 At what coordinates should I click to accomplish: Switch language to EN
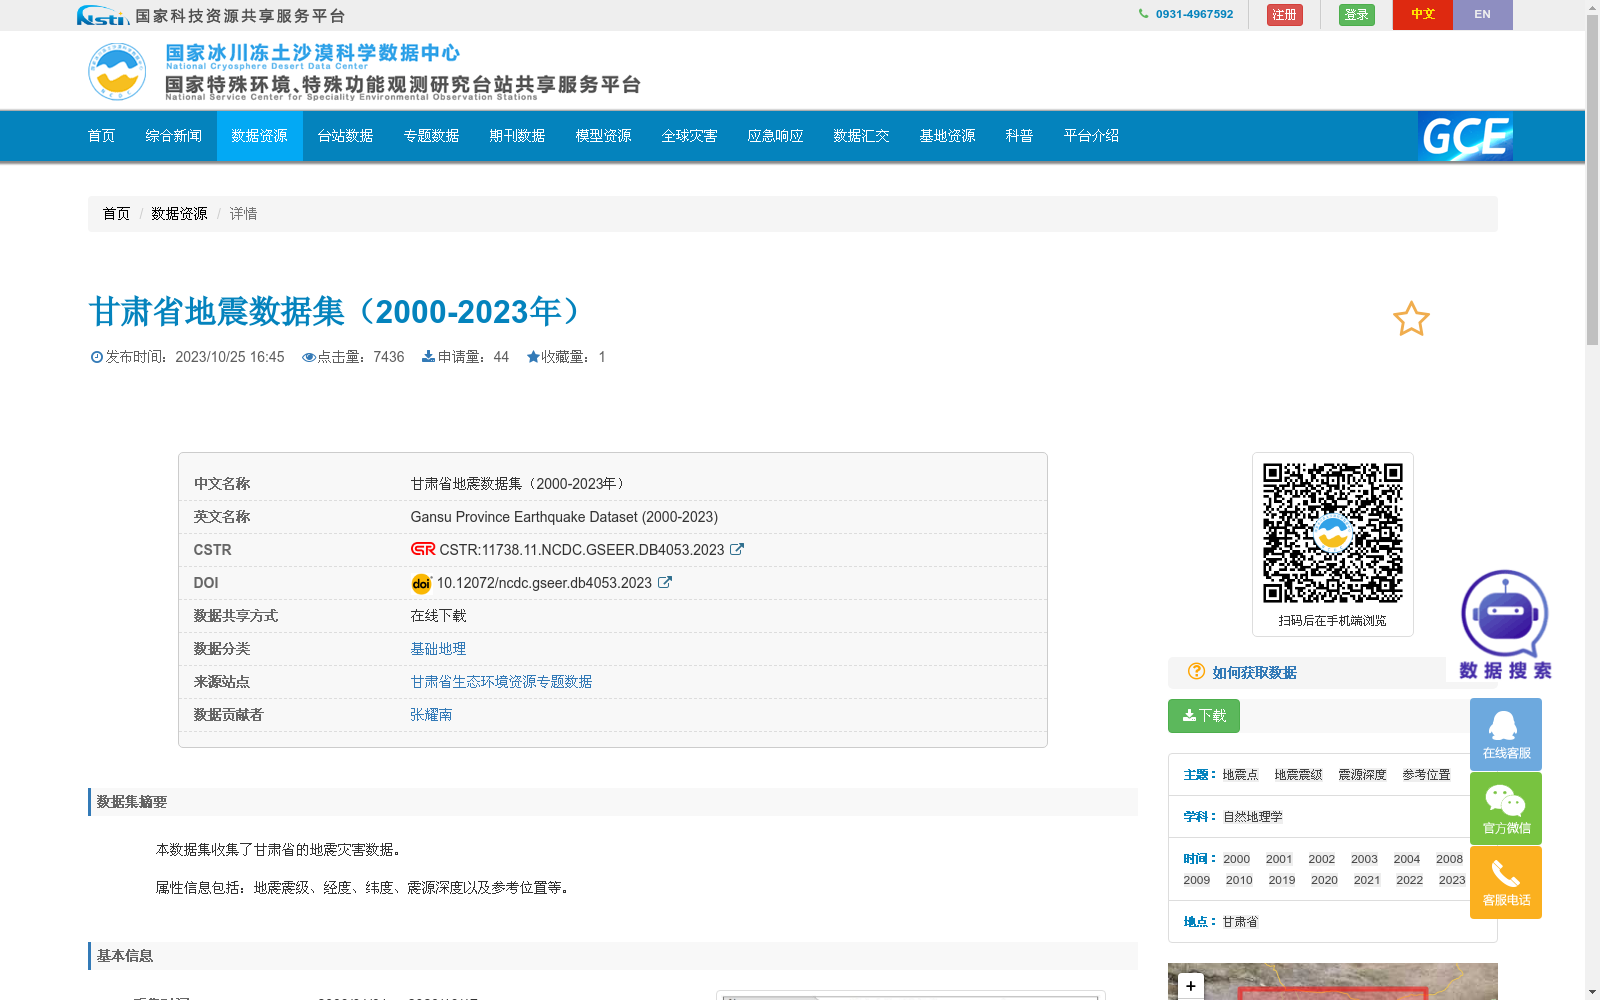[1483, 14]
